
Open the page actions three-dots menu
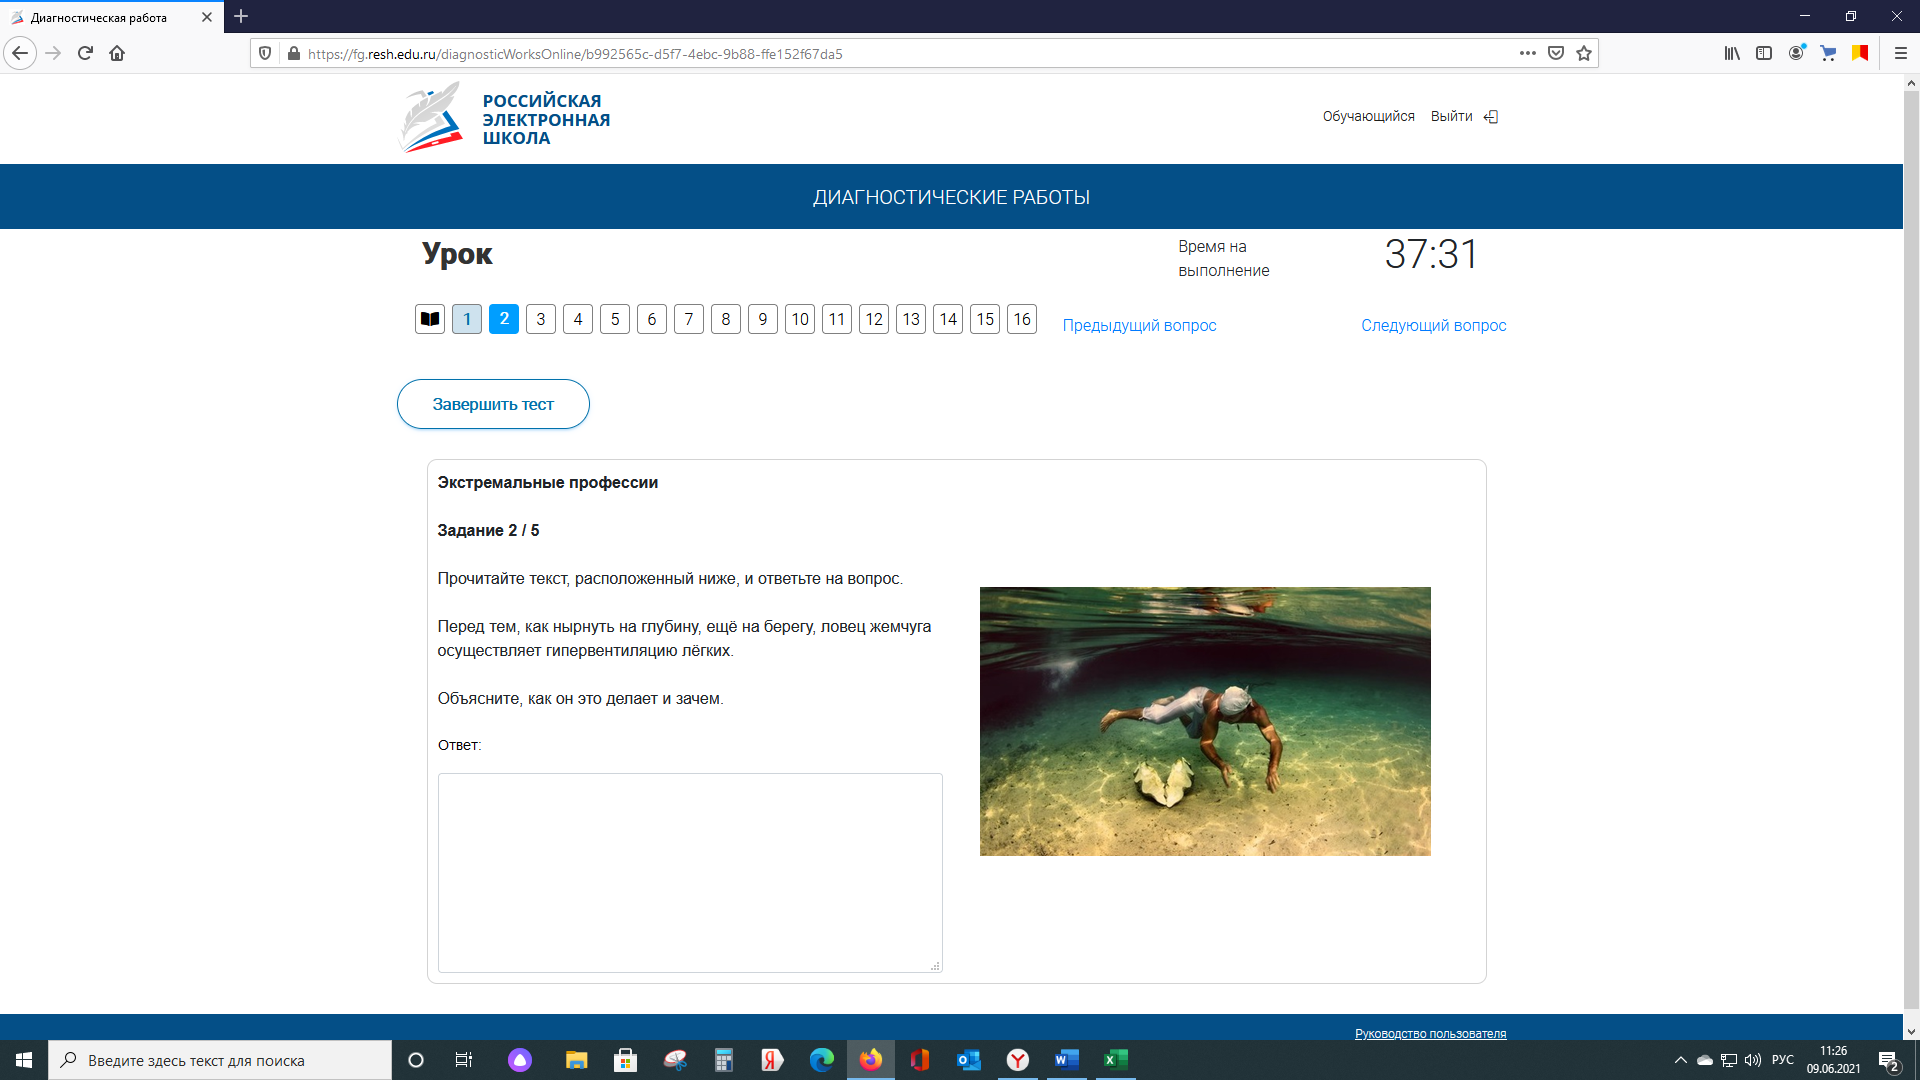(1527, 53)
